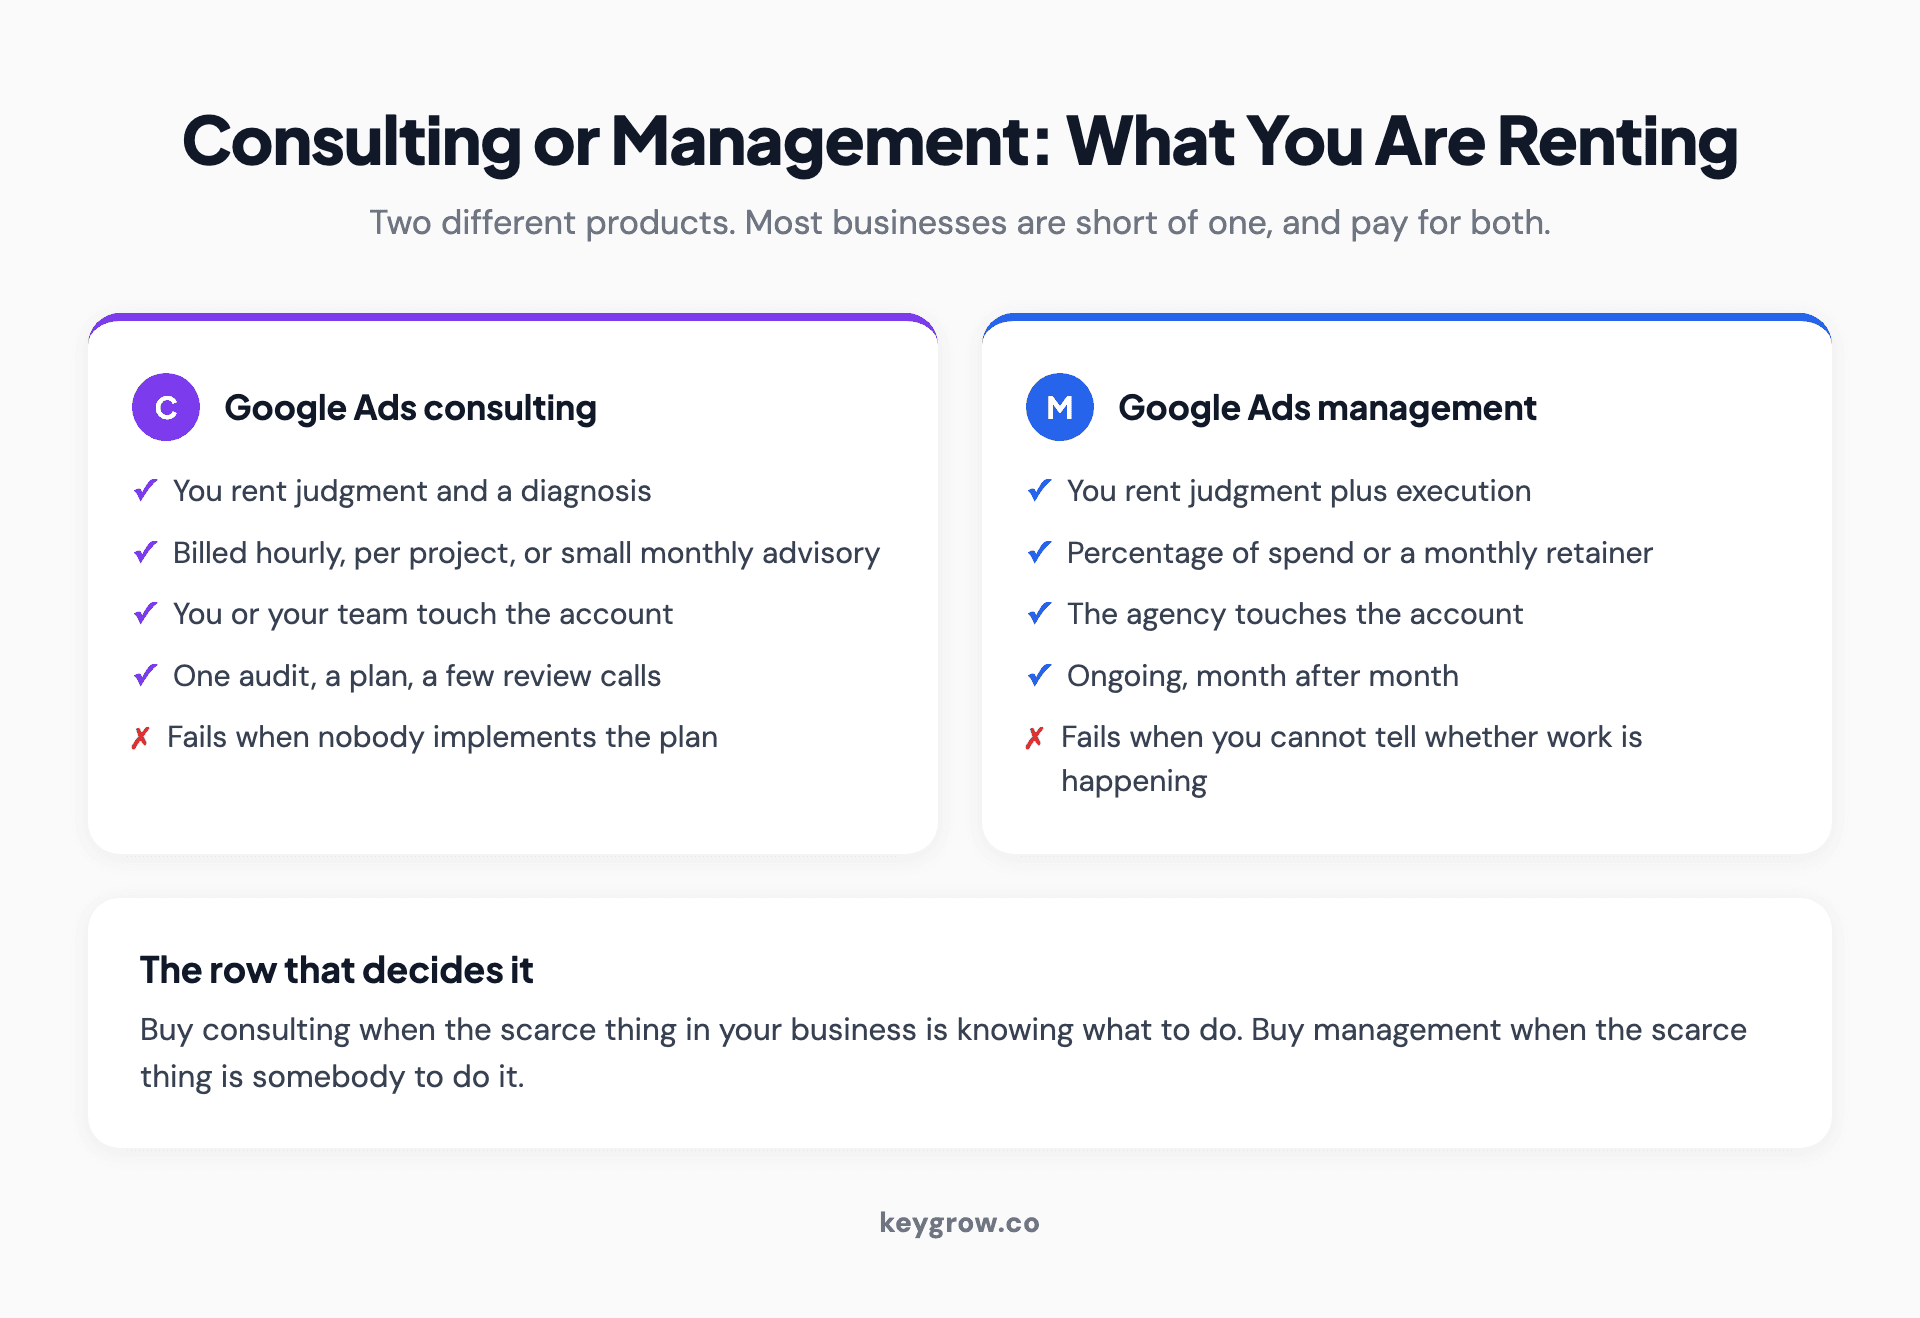Click red X beside 'Fails when you cannot tell'
This screenshot has width=1920, height=1318.
click(1035, 737)
